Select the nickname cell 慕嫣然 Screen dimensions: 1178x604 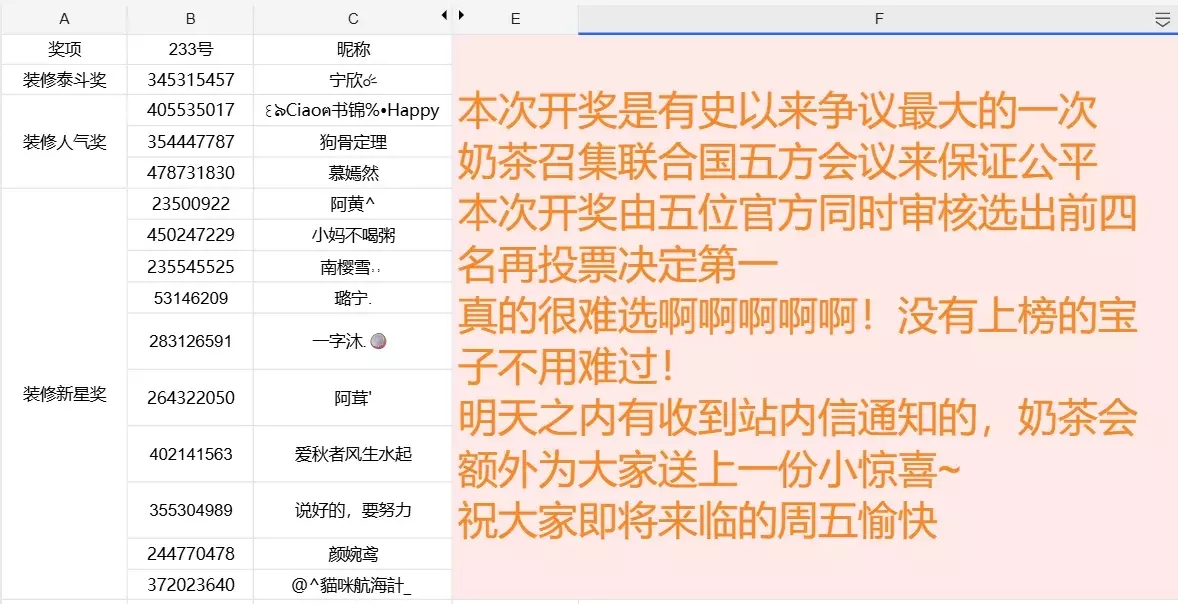(x=353, y=173)
